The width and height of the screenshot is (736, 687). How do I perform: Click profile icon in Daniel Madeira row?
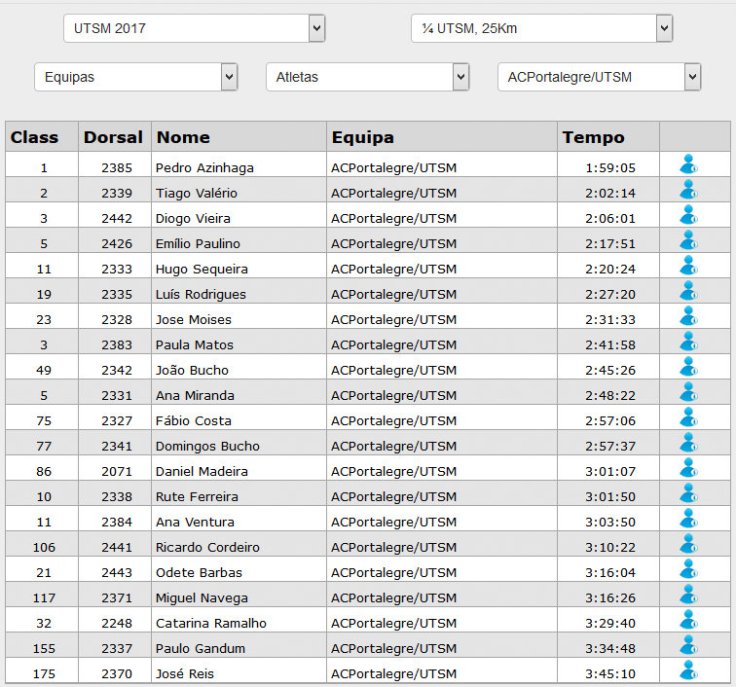(688, 469)
